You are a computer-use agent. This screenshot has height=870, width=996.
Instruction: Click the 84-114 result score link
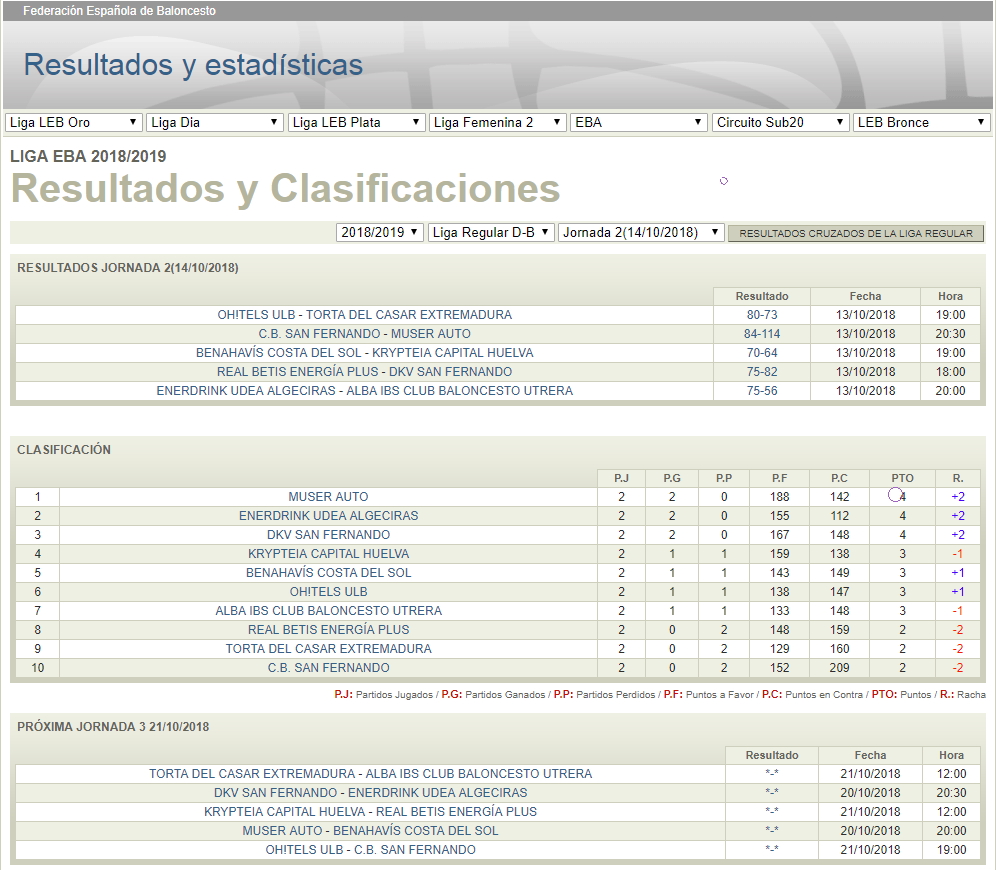pos(762,334)
